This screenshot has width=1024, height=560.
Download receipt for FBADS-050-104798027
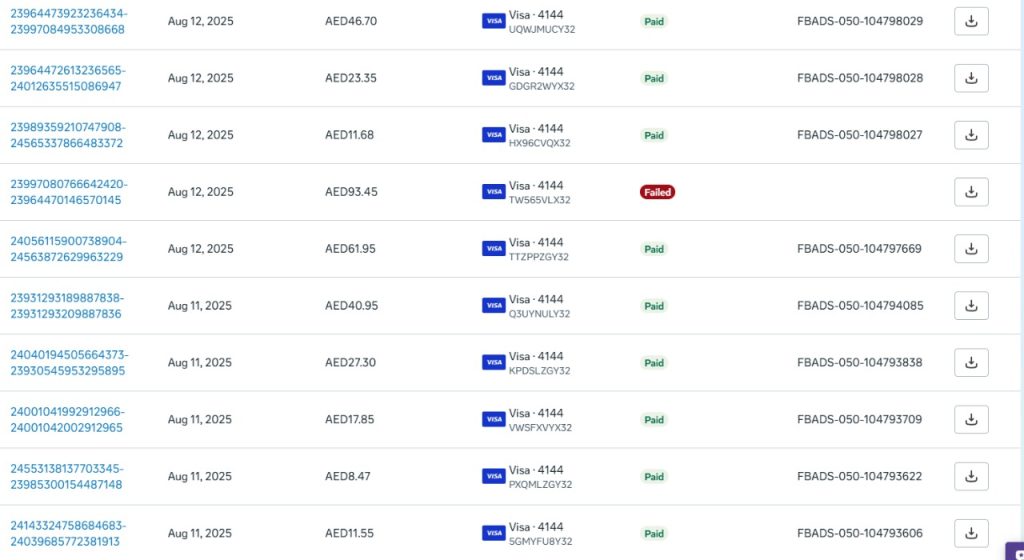click(x=971, y=135)
